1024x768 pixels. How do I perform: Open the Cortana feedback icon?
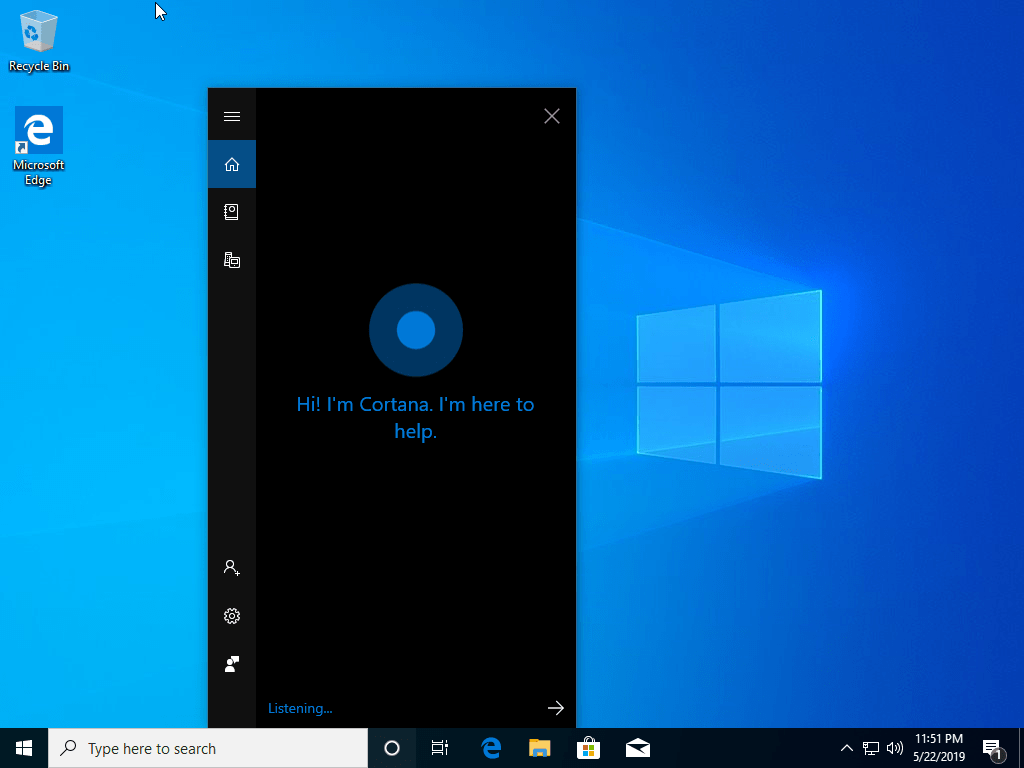click(232, 664)
